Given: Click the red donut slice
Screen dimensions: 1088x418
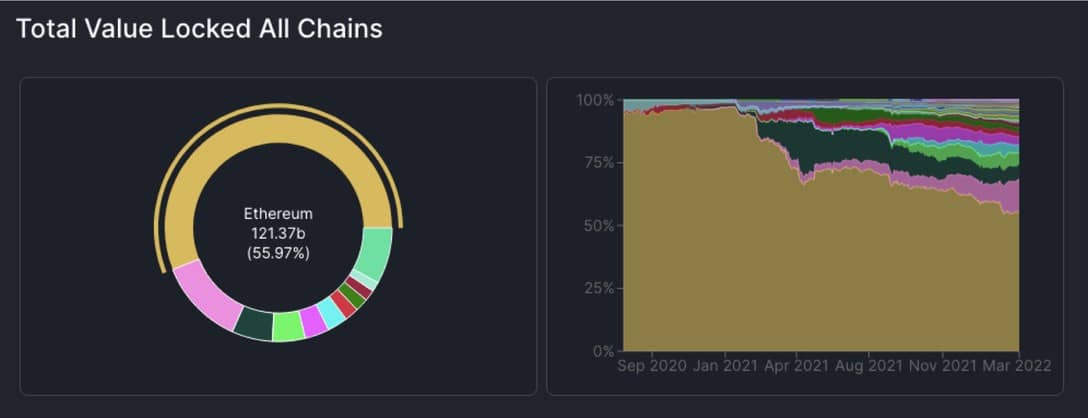Looking at the screenshot, I should (x=343, y=304).
